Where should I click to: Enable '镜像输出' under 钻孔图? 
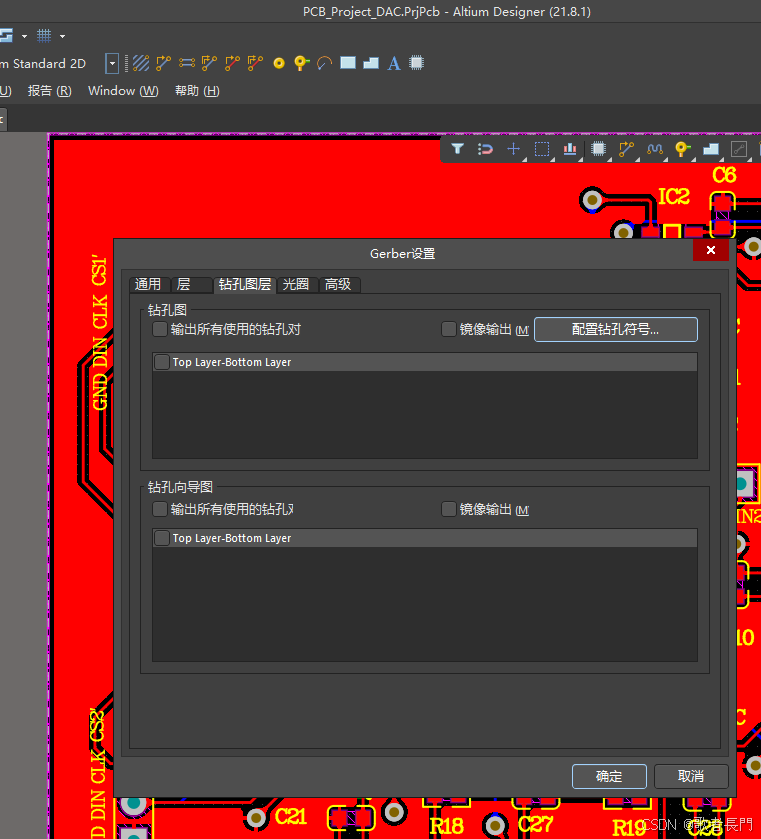tap(448, 329)
